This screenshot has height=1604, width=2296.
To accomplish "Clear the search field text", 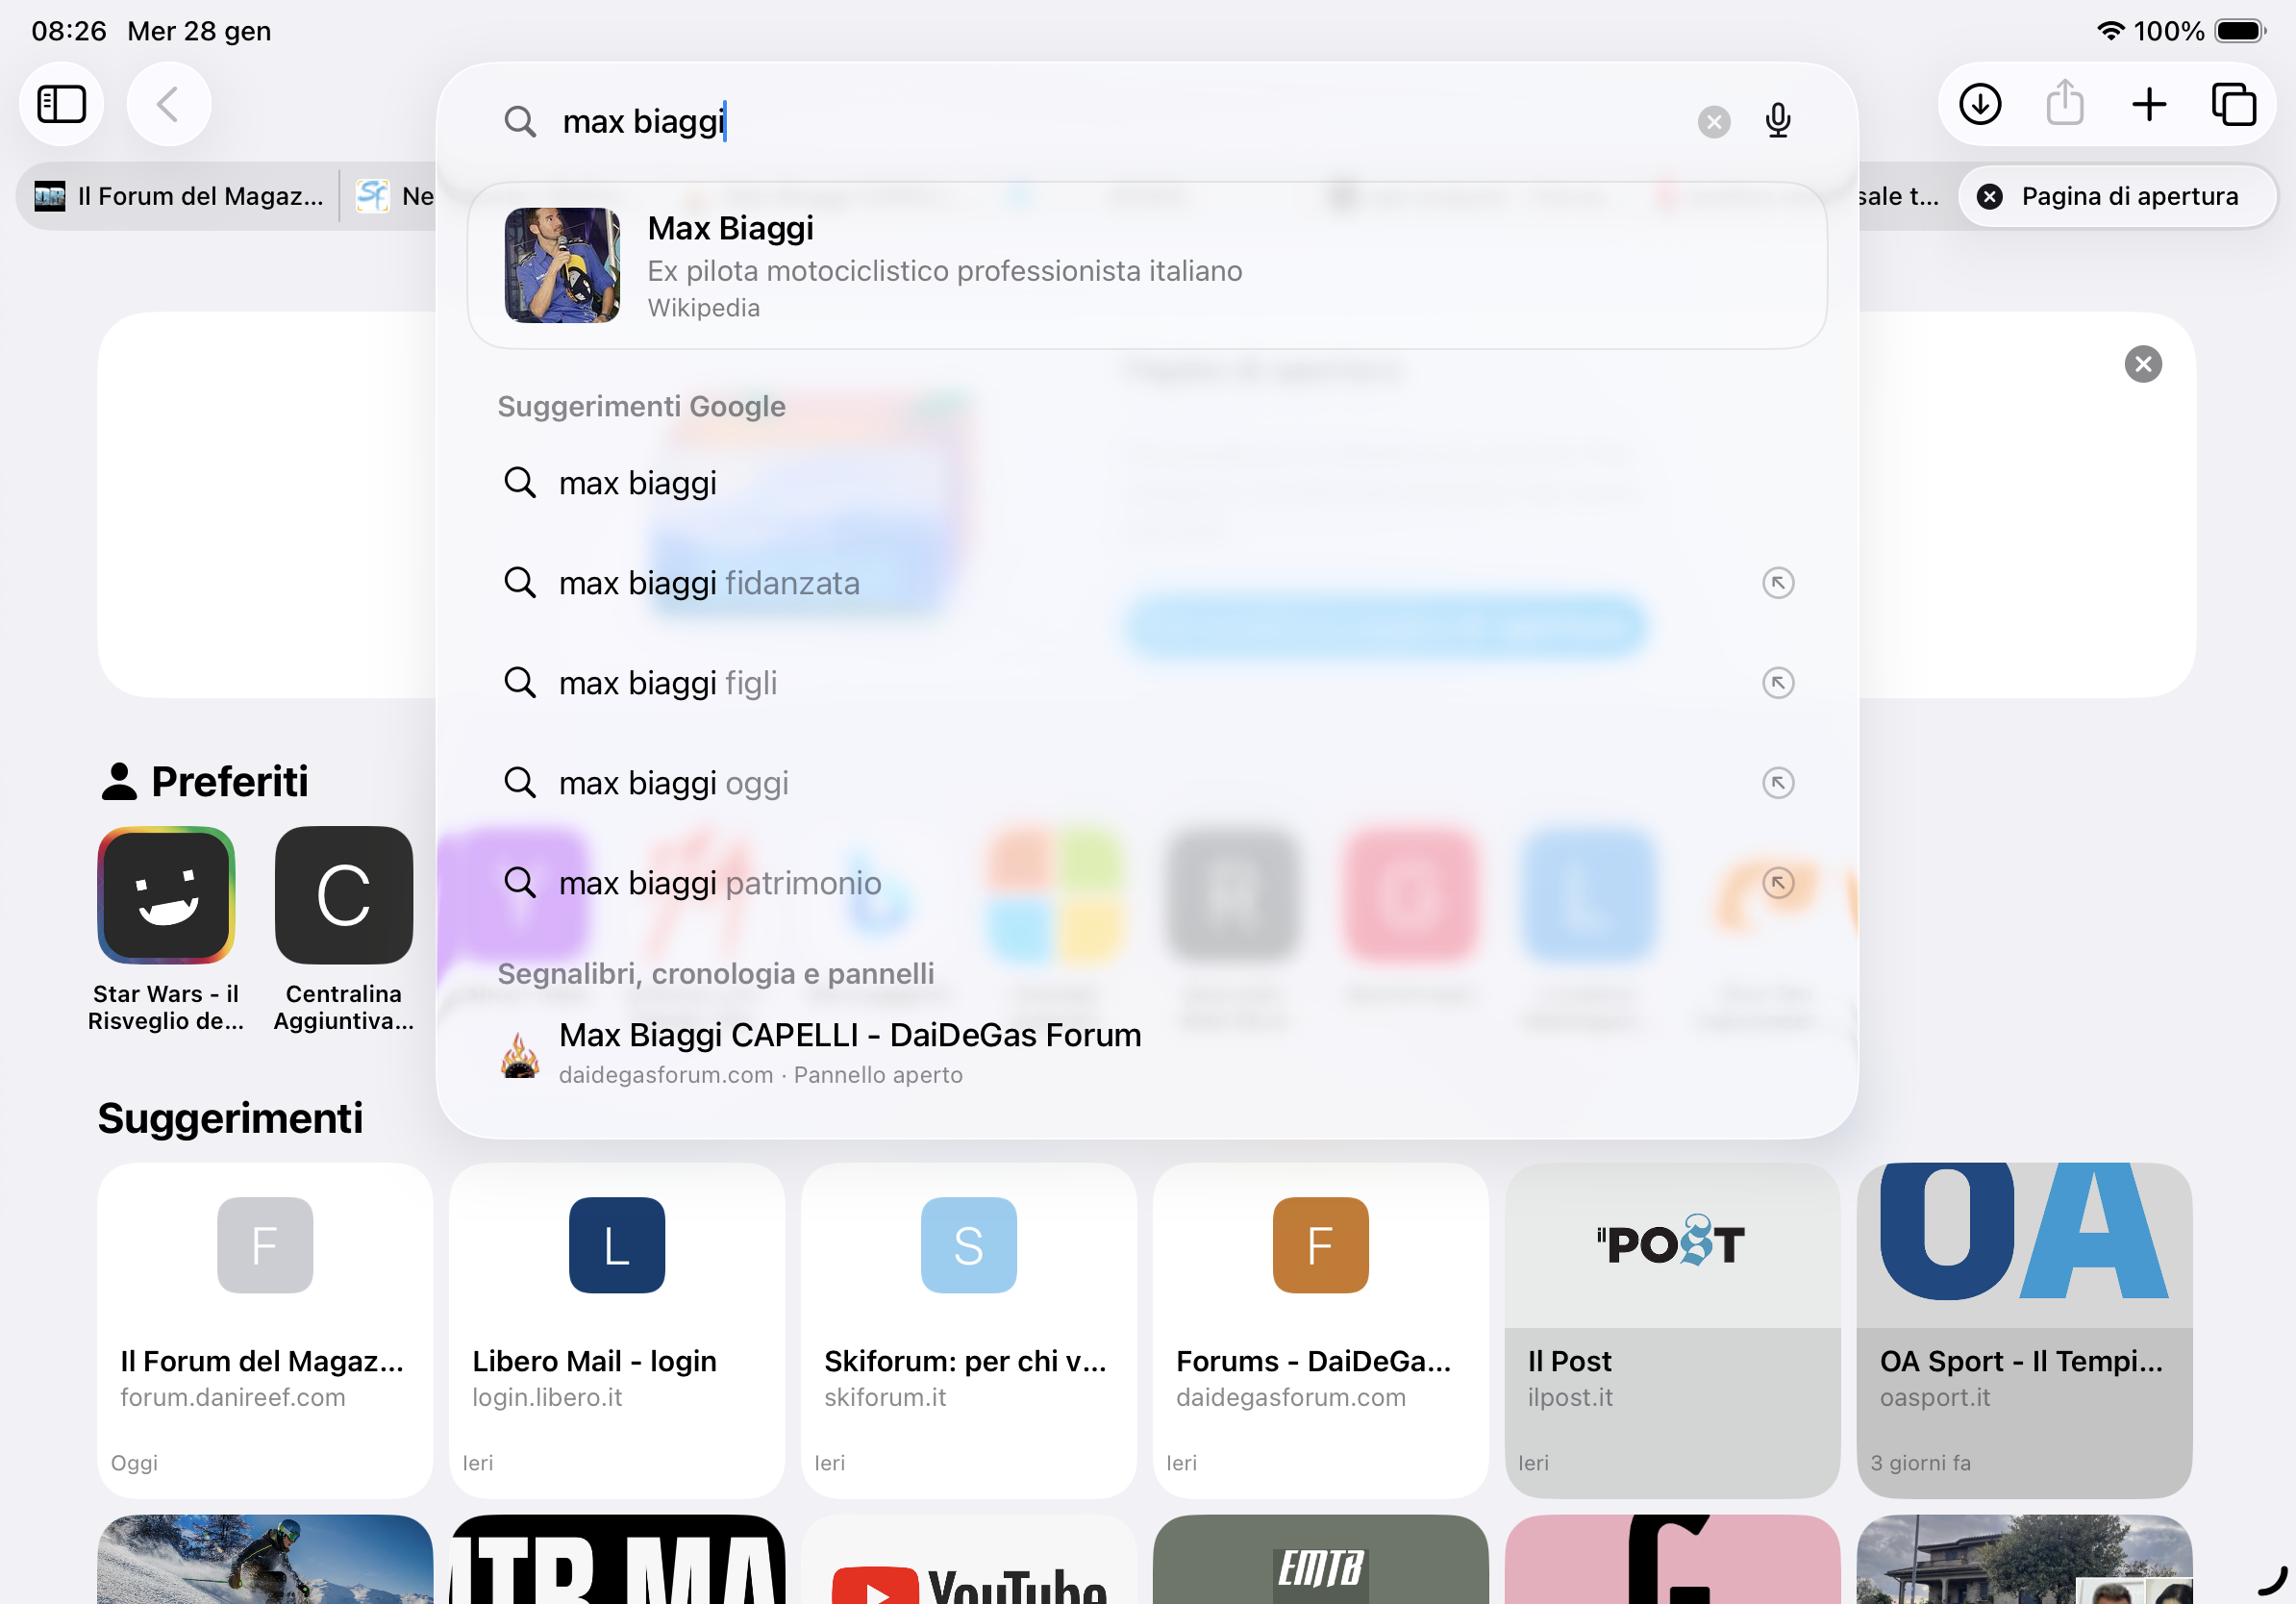I will [1713, 122].
